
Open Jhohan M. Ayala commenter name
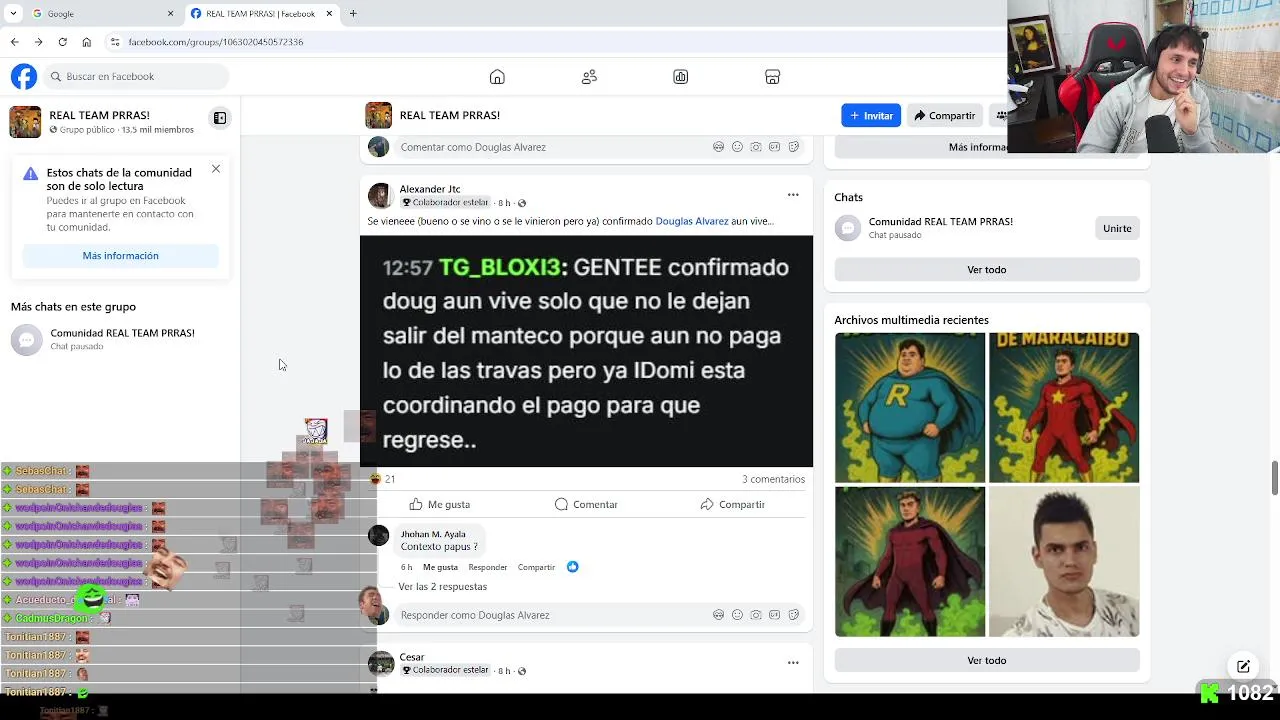click(433, 534)
